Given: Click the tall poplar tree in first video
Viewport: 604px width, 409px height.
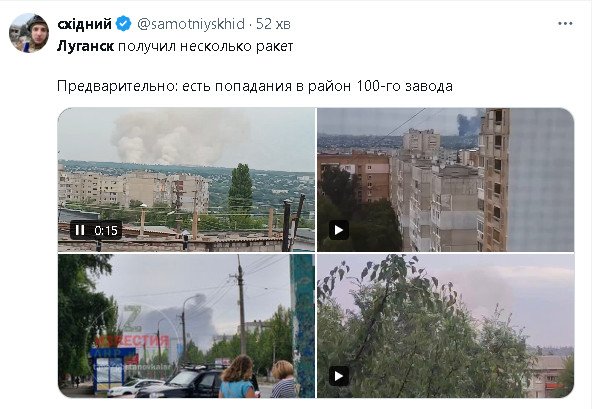Looking at the screenshot, I should click(240, 189).
